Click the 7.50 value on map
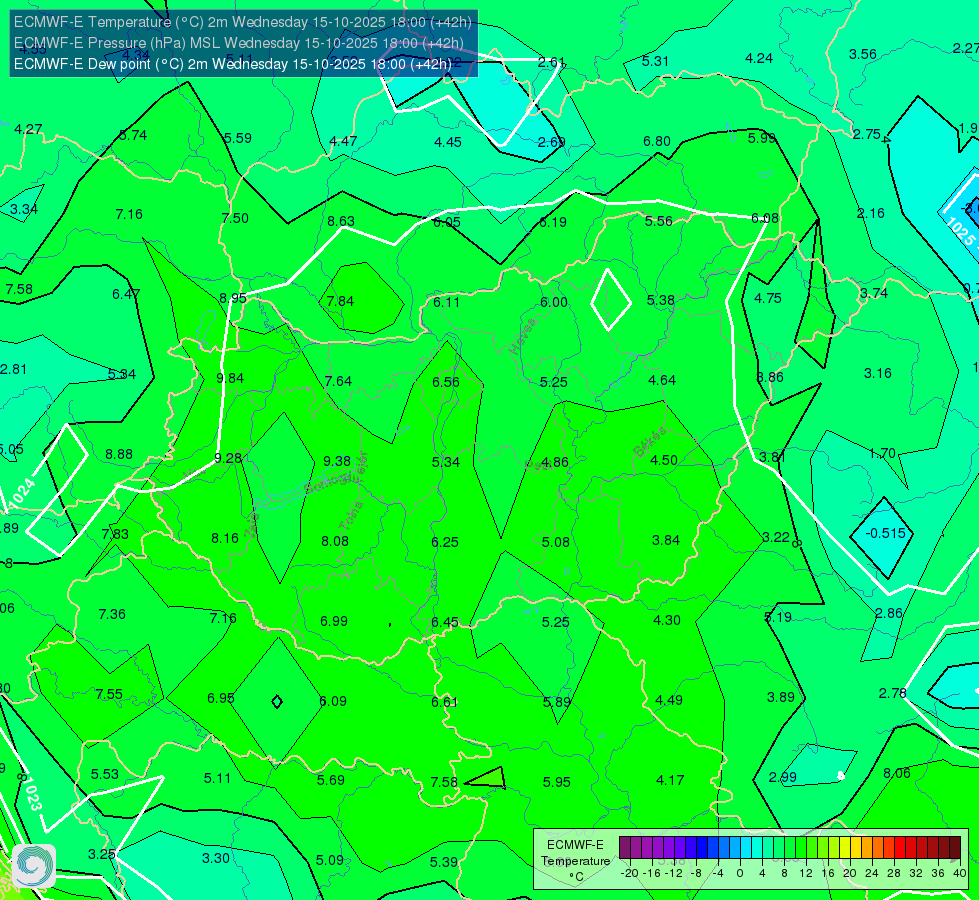The image size is (979, 900). tap(235, 218)
